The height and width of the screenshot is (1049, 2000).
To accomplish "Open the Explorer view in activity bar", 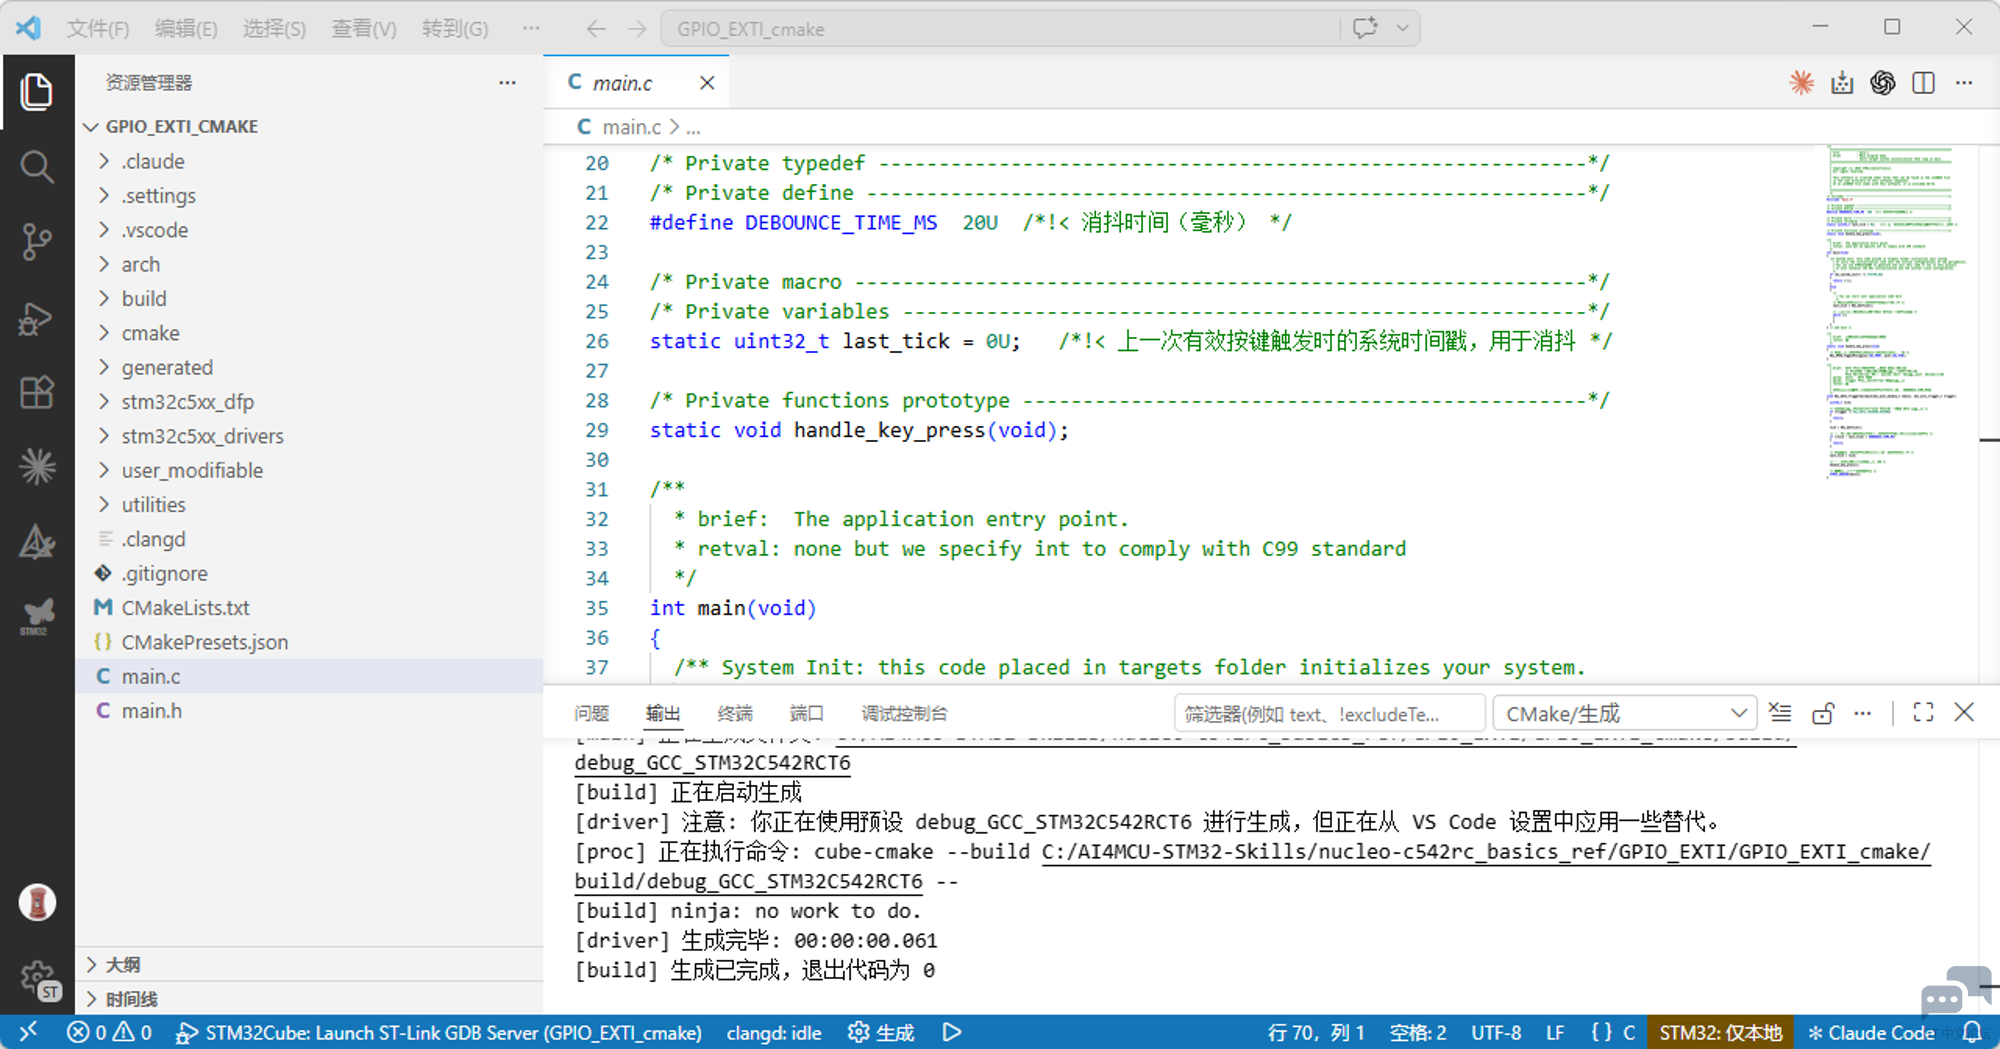I will coord(37,92).
